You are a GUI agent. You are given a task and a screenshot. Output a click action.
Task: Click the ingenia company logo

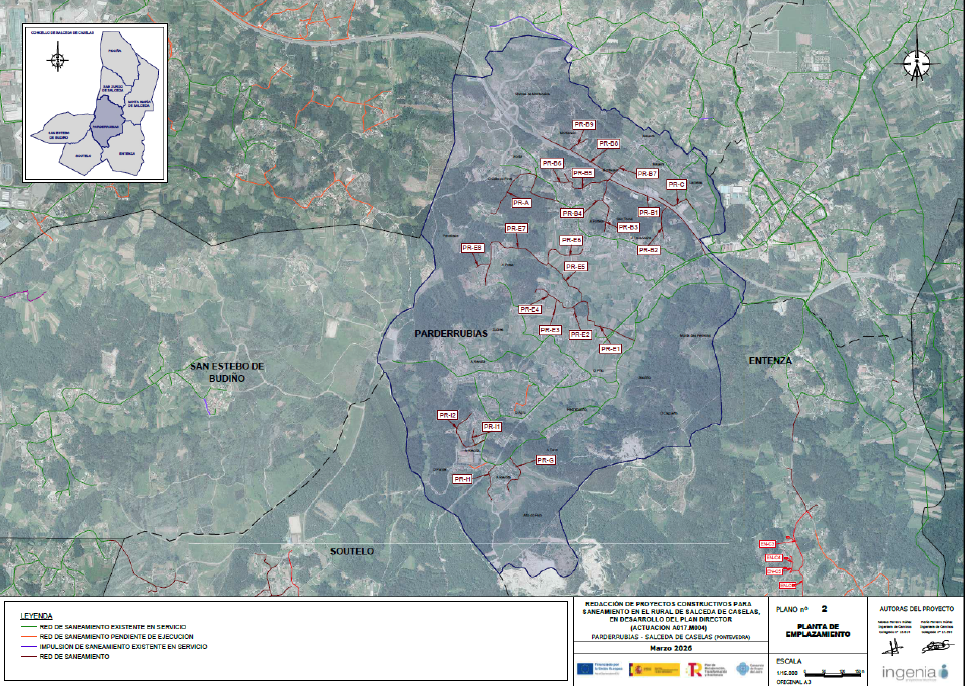point(912,671)
